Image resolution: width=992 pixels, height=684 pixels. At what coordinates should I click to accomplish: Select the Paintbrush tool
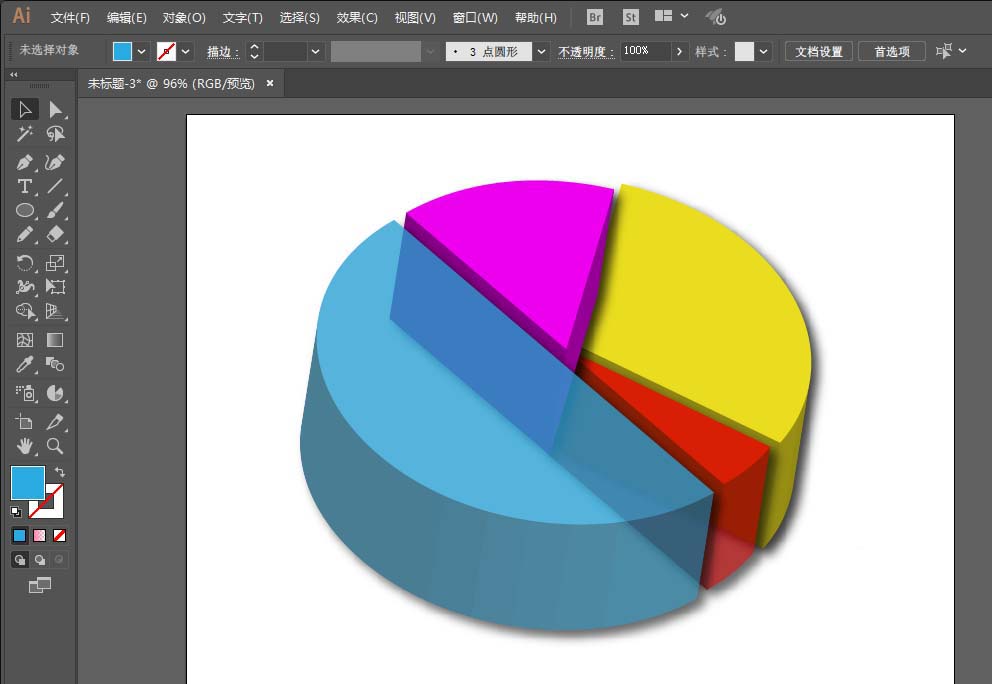(x=55, y=210)
